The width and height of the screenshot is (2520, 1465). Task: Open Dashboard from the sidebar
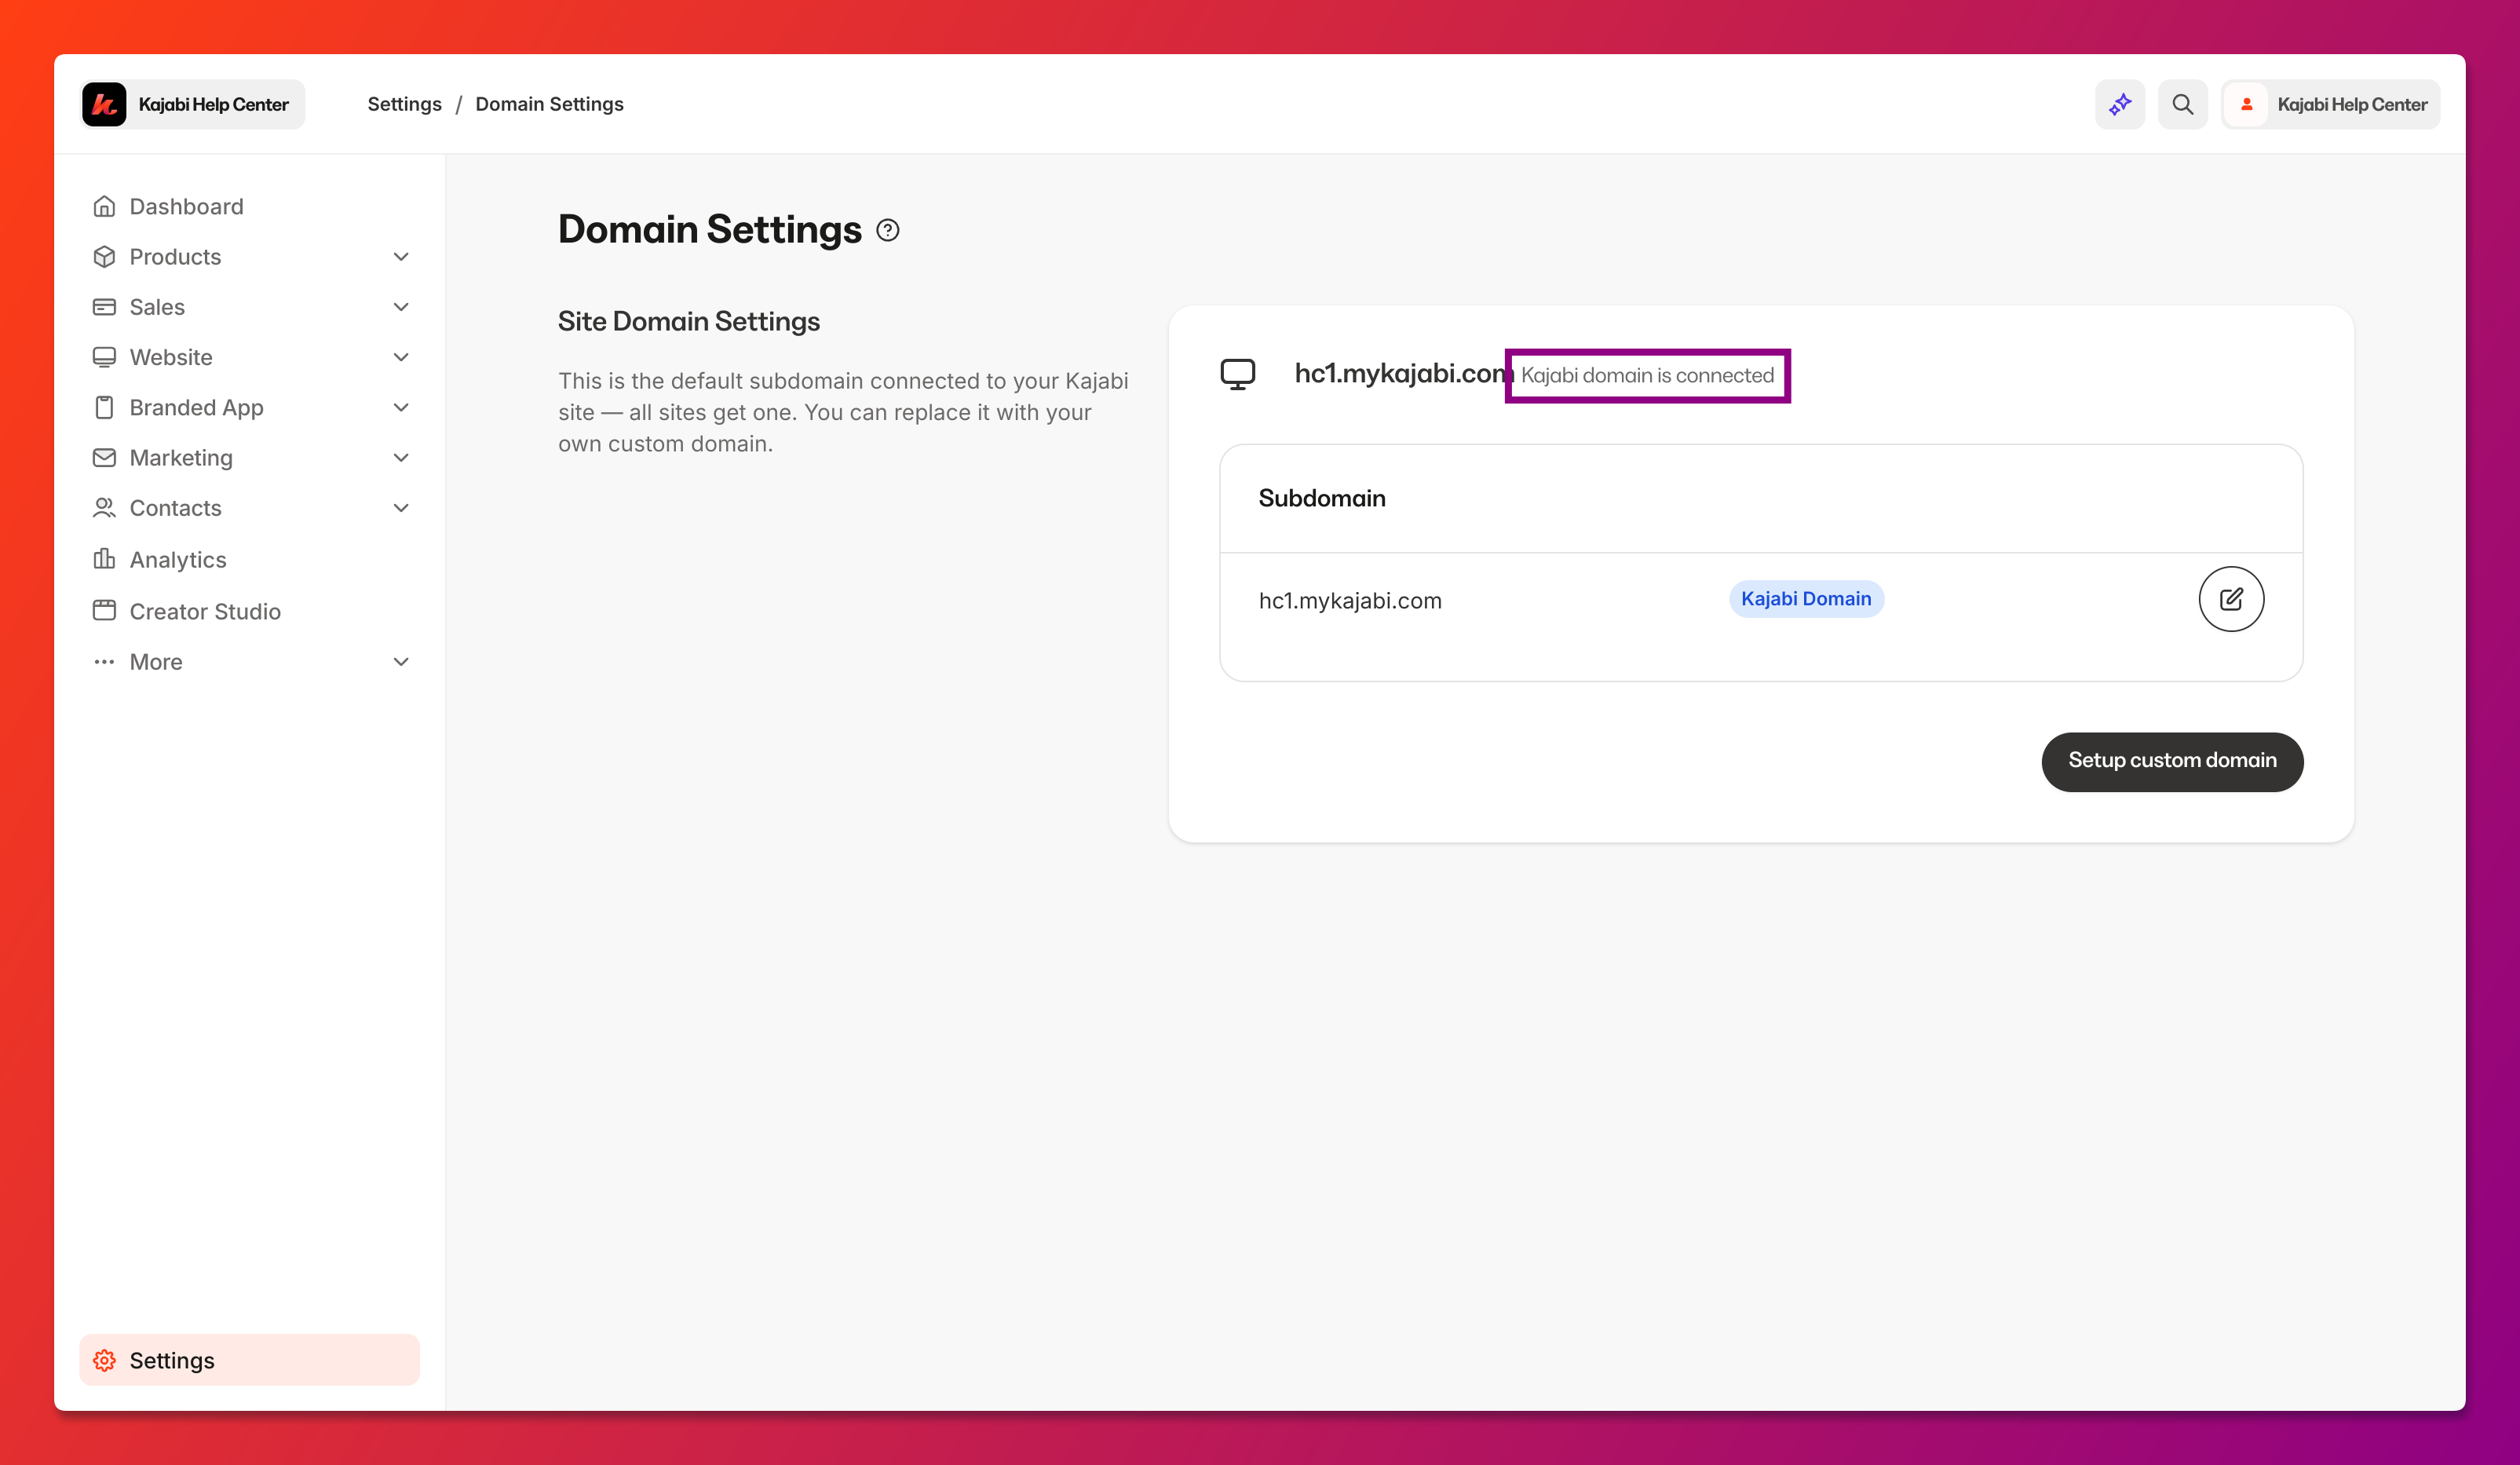(250, 206)
